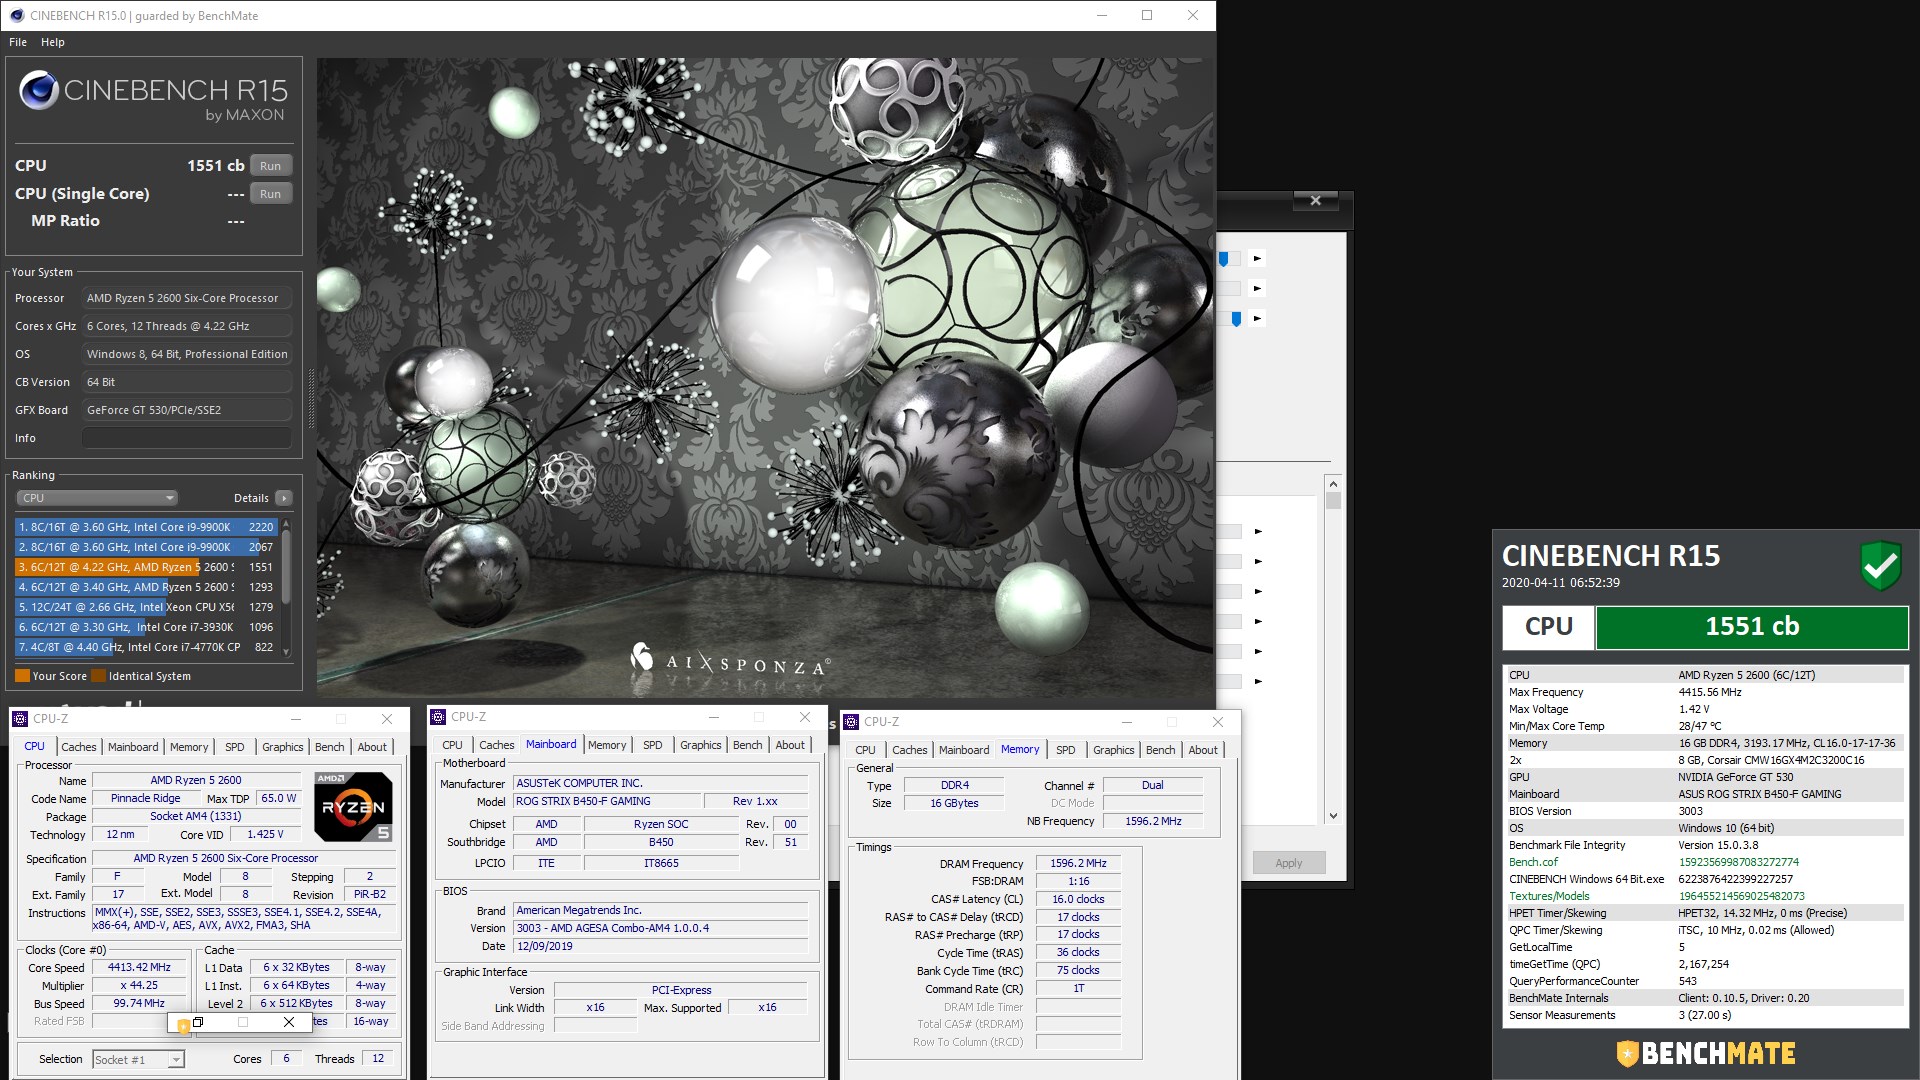Select ranking entry Intel Core i7-3930K
1920x1080 pixels.
click(146, 627)
